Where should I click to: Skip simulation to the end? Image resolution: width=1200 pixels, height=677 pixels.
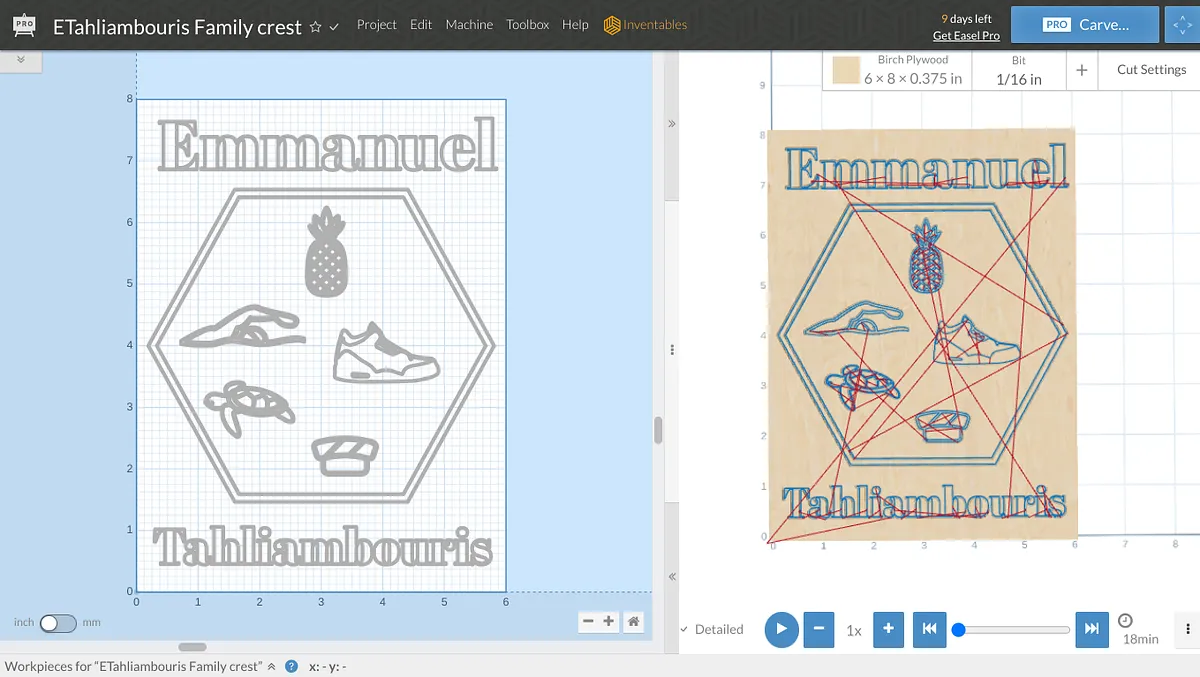click(1092, 629)
